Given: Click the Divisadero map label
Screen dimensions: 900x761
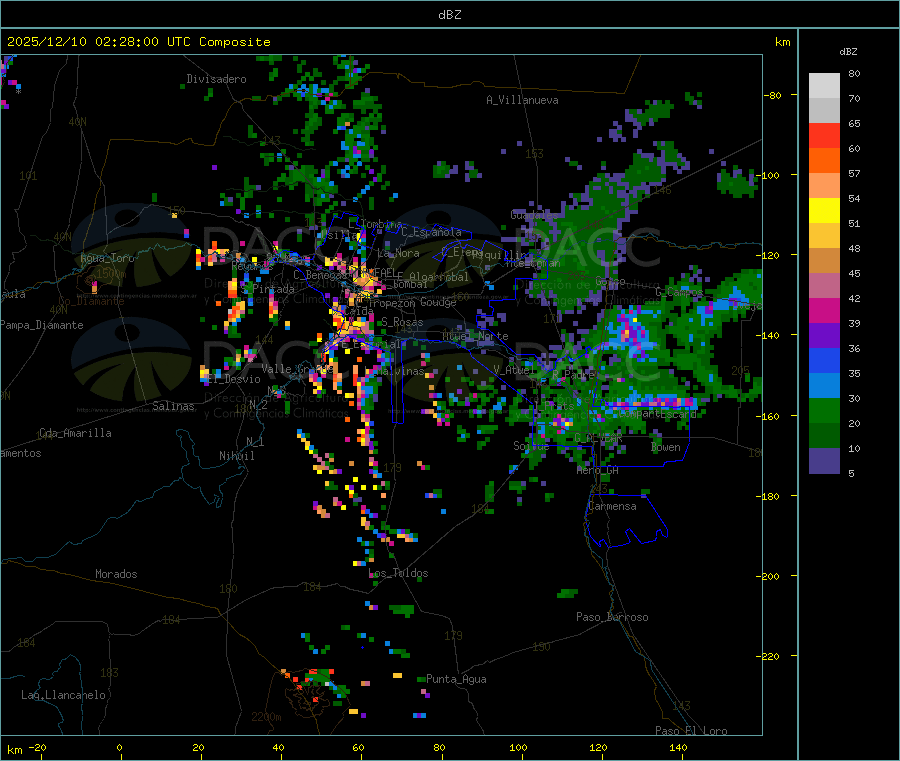Looking at the screenshot, I should click(216, 79).
